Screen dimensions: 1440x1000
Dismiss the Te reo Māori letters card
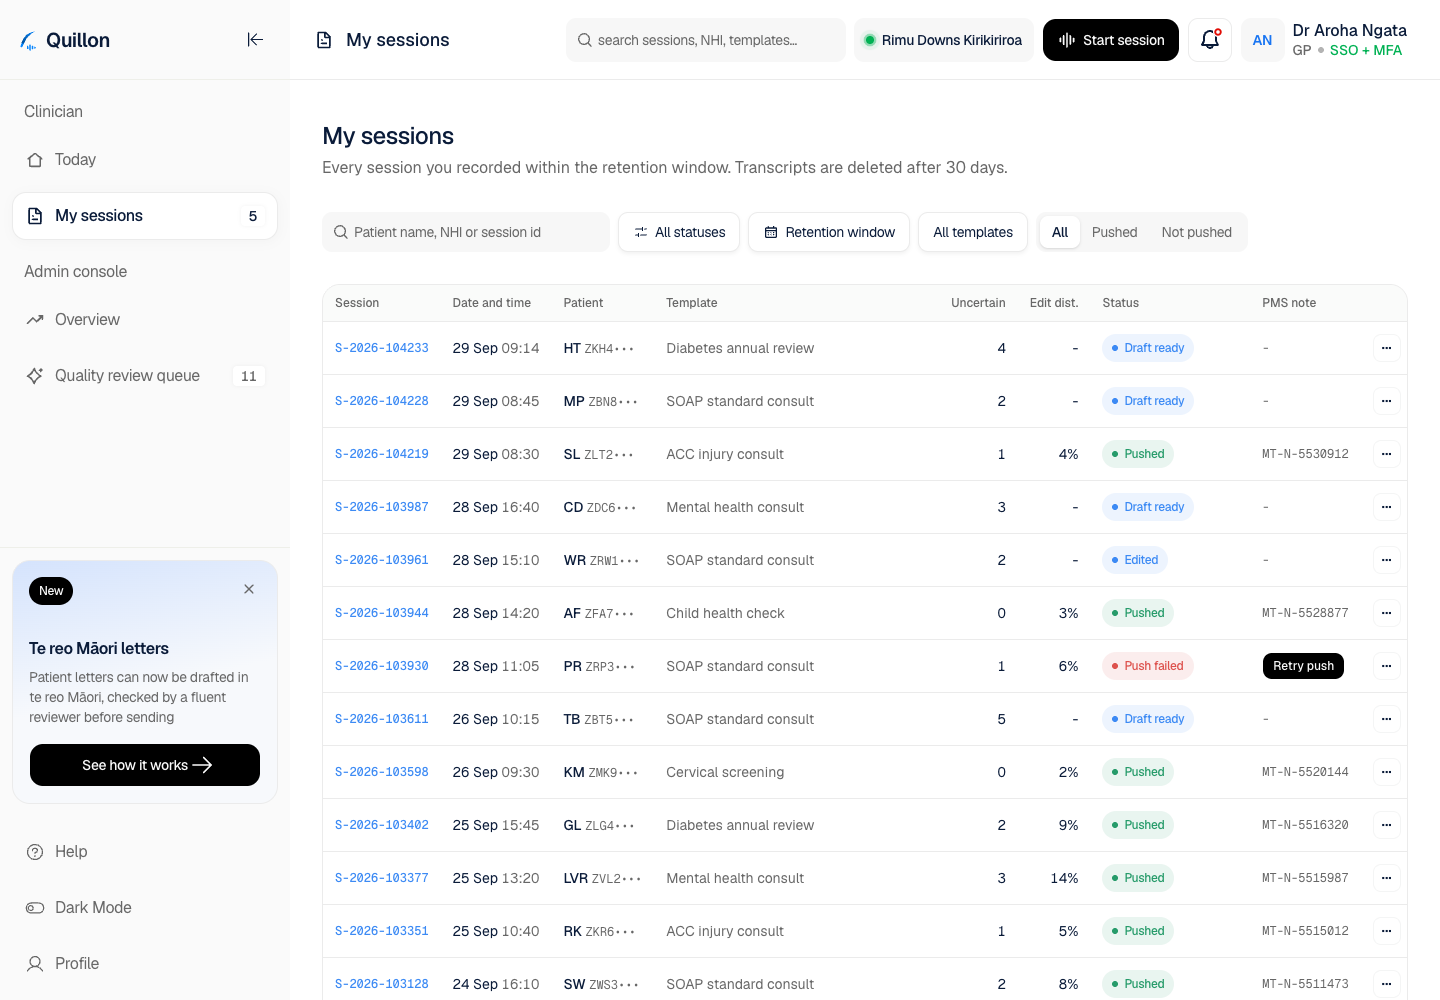(x=249, y=589)
